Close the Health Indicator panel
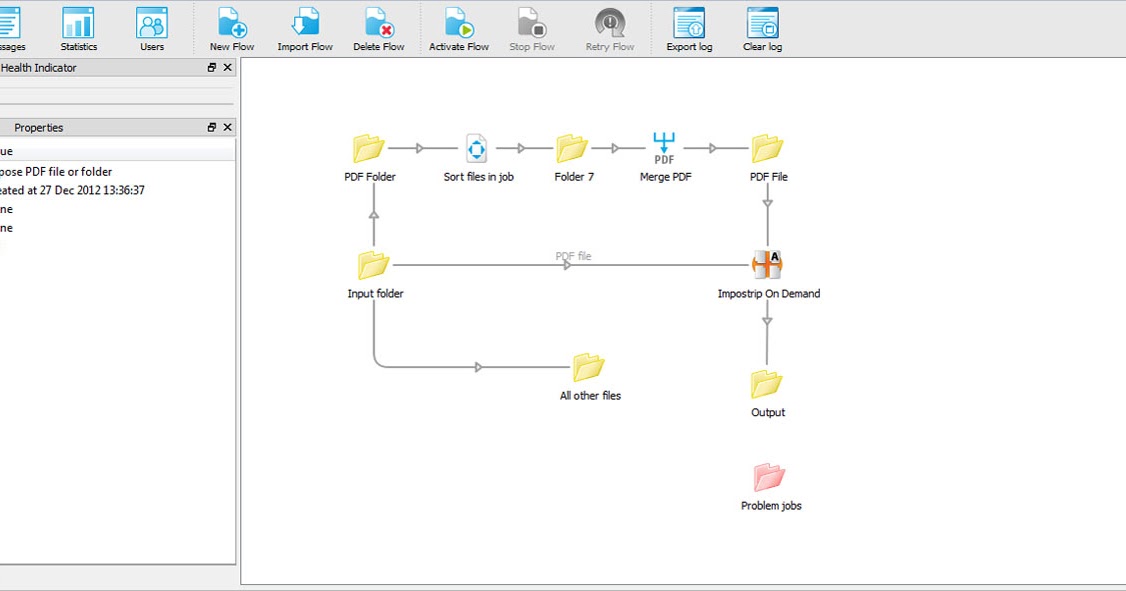Image resolution: width=1126 pixels, height=591 pixels. 227,67
